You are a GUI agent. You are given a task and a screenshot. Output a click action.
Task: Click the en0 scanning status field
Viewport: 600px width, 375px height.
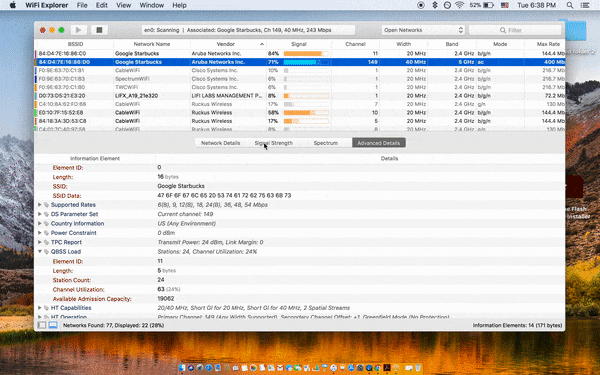pyautogui.click(x=248, y=30)
